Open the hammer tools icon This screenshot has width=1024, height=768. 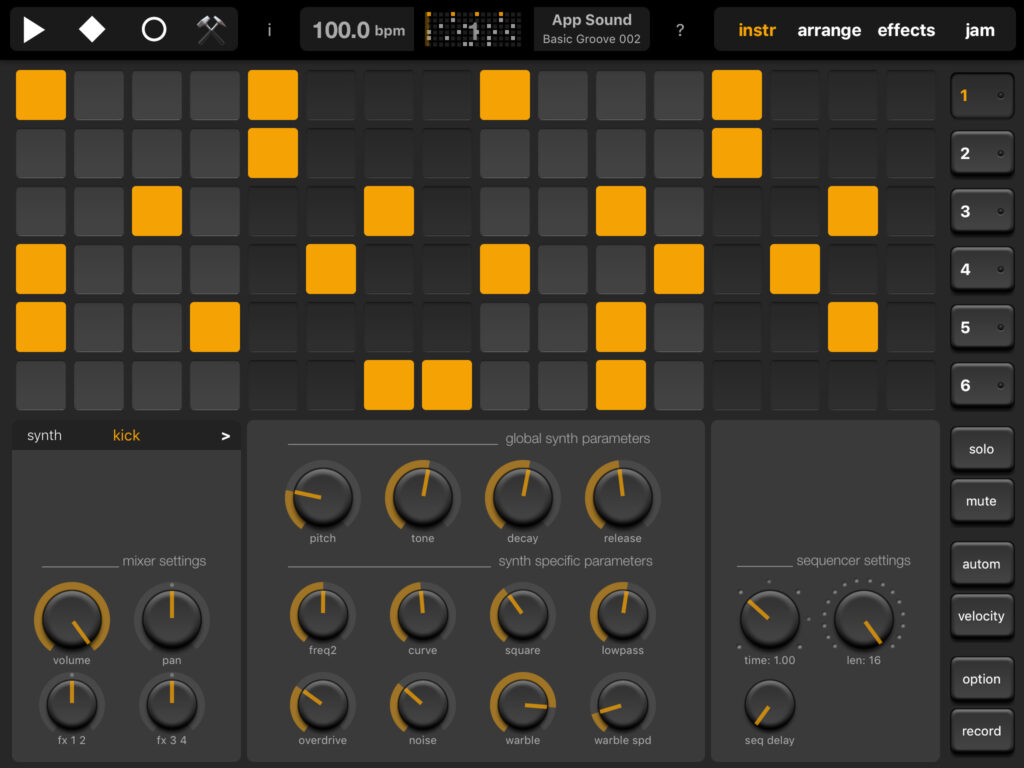211,30
